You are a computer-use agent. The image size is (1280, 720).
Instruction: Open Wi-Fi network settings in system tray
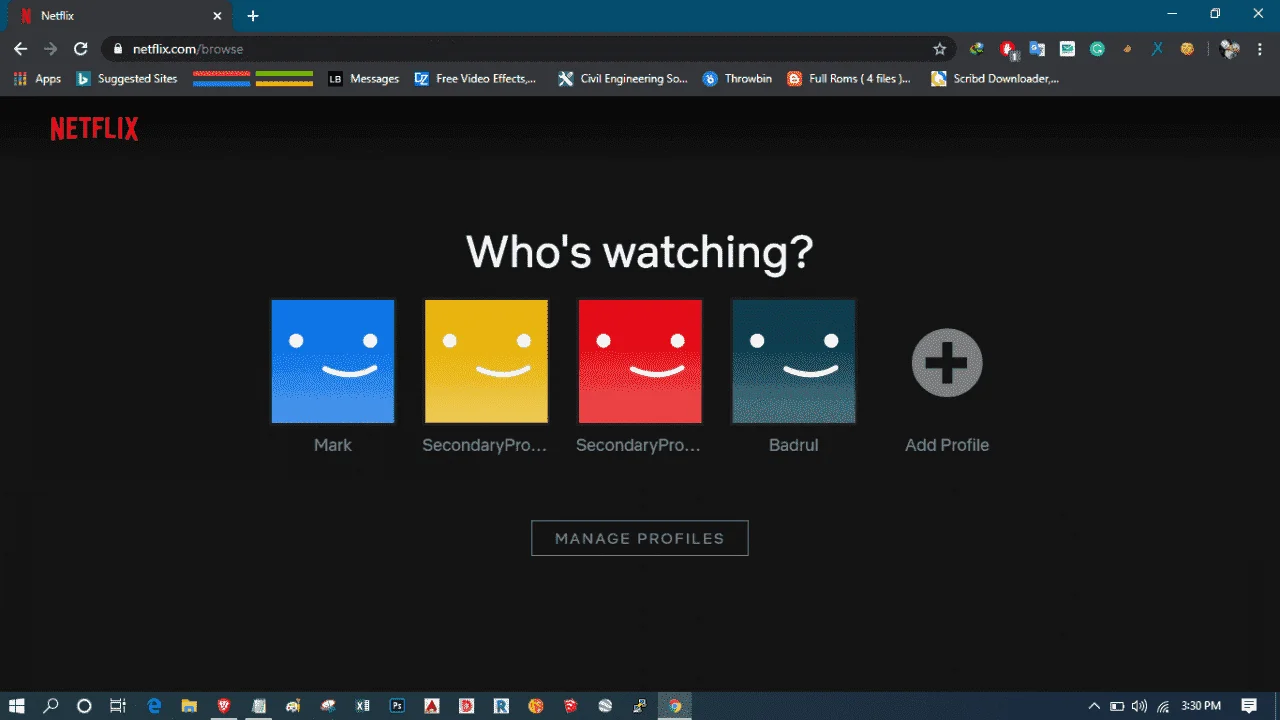(x=1161, y=706)
